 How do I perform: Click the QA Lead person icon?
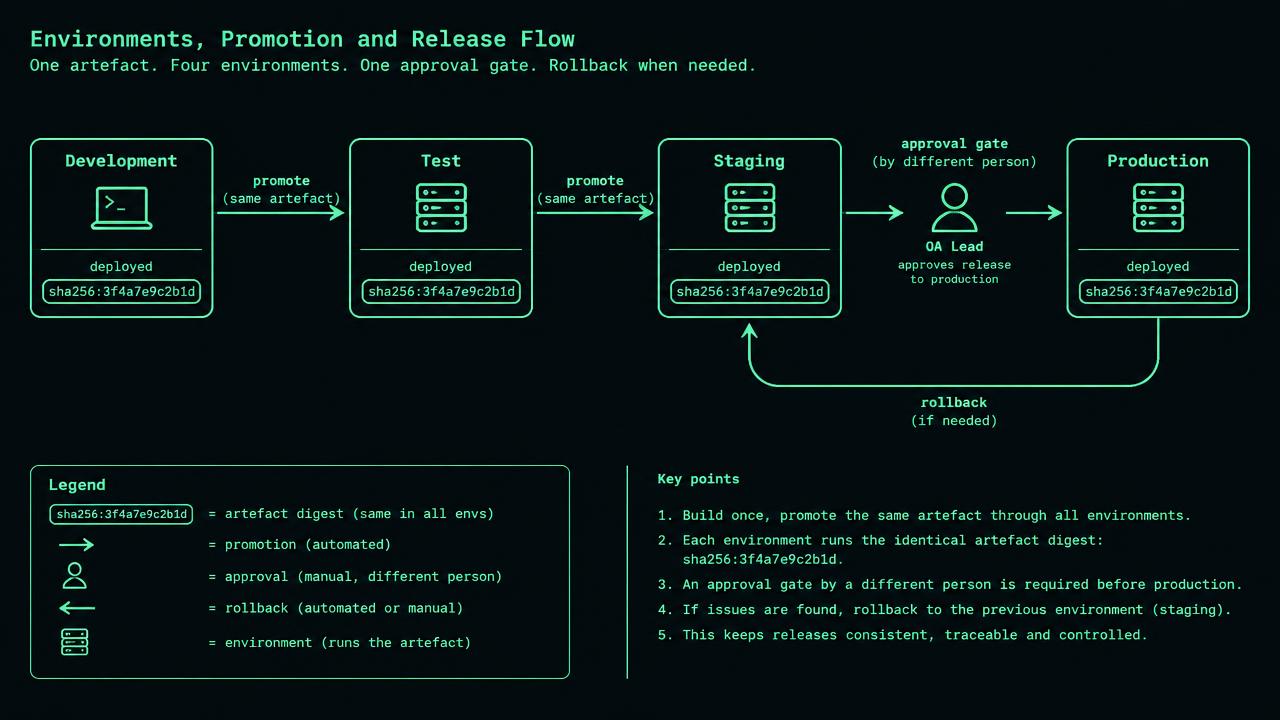[x=954, y=208]
